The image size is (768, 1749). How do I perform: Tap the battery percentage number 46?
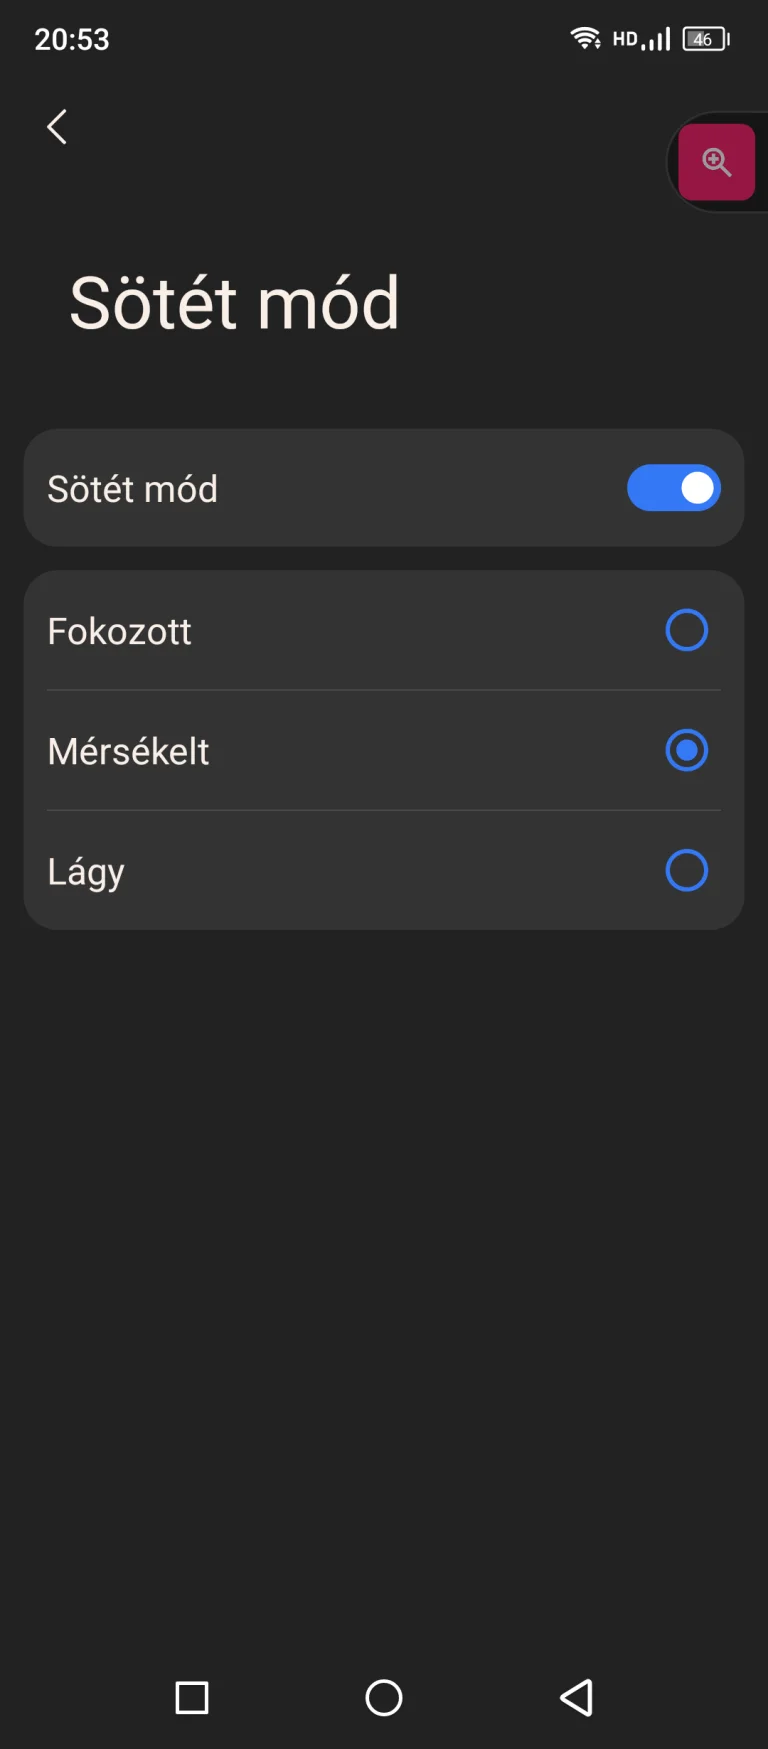(x=702, y=39)
